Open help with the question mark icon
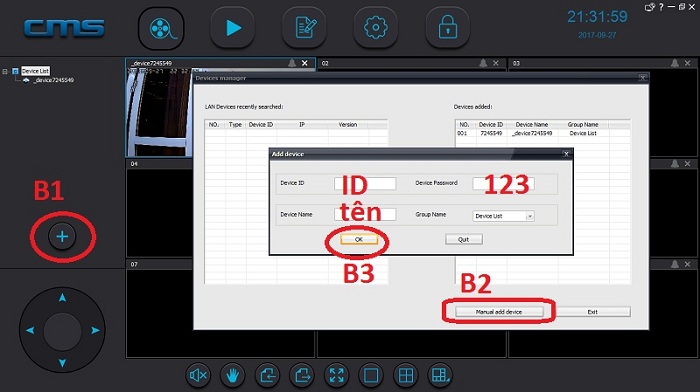This screenshot has height=392, width=700. [x=661, y=7]
